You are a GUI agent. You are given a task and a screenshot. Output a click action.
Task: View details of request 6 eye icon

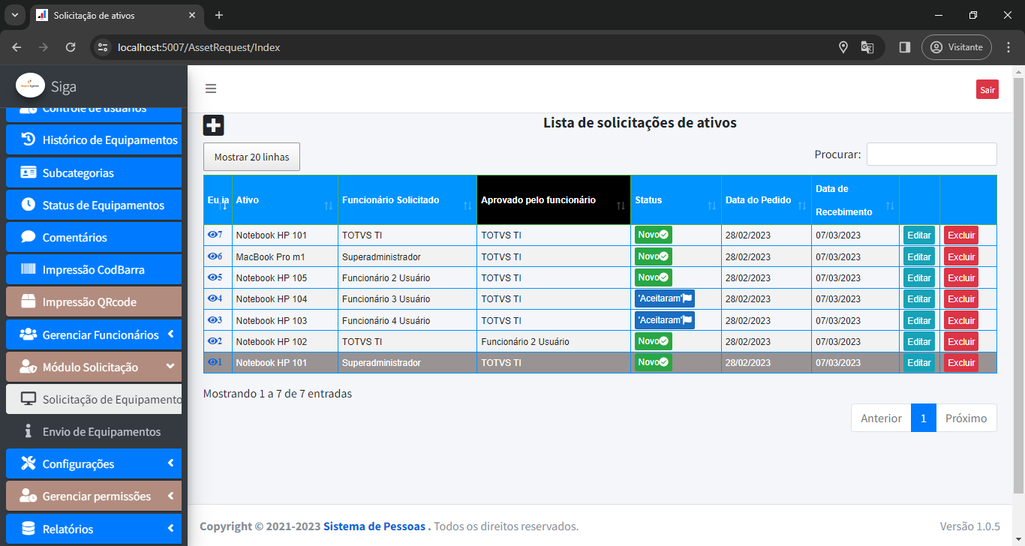212,256
